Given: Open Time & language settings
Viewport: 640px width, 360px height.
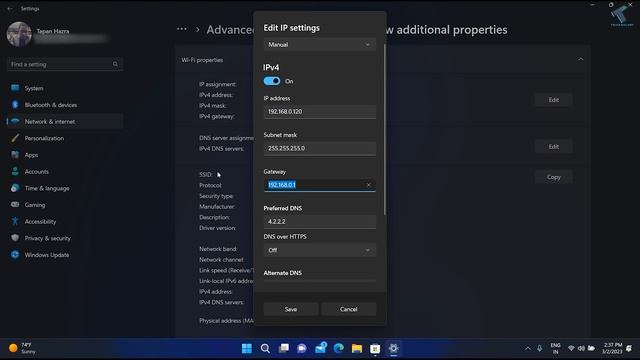Looking at the screenshot, I should click(x=65, y=188).
